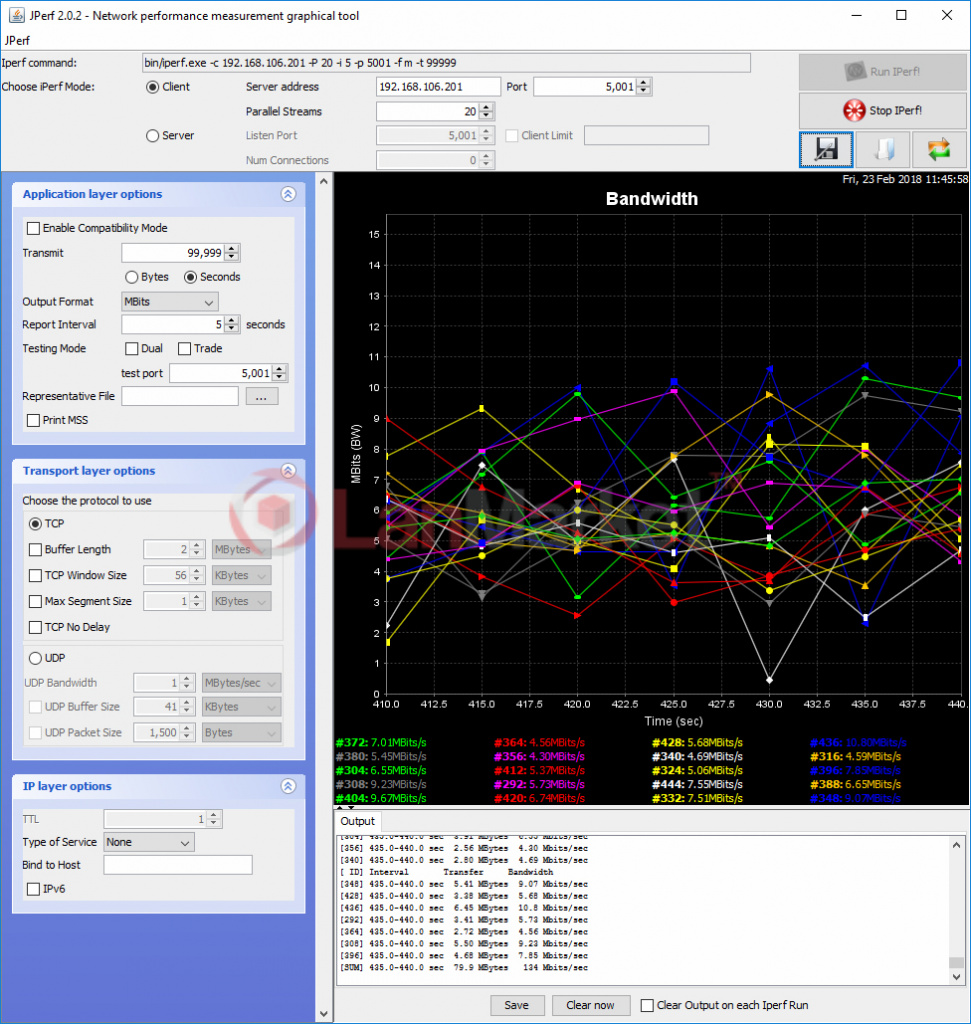This screenshot has width=971, height=1024.
Task: Click the Stop IPerf! button
Action: pos(881,111)
